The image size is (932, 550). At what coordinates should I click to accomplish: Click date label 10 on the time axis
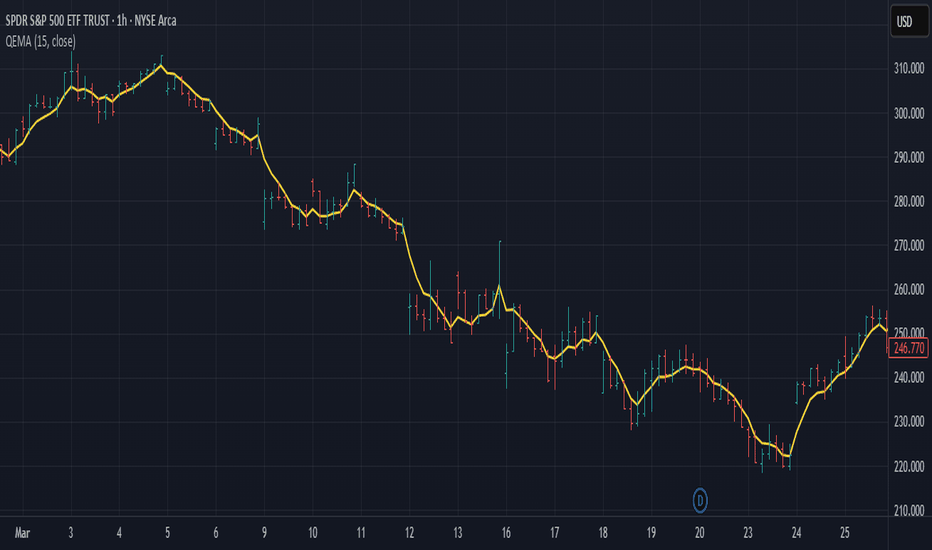tap(313, 533)
